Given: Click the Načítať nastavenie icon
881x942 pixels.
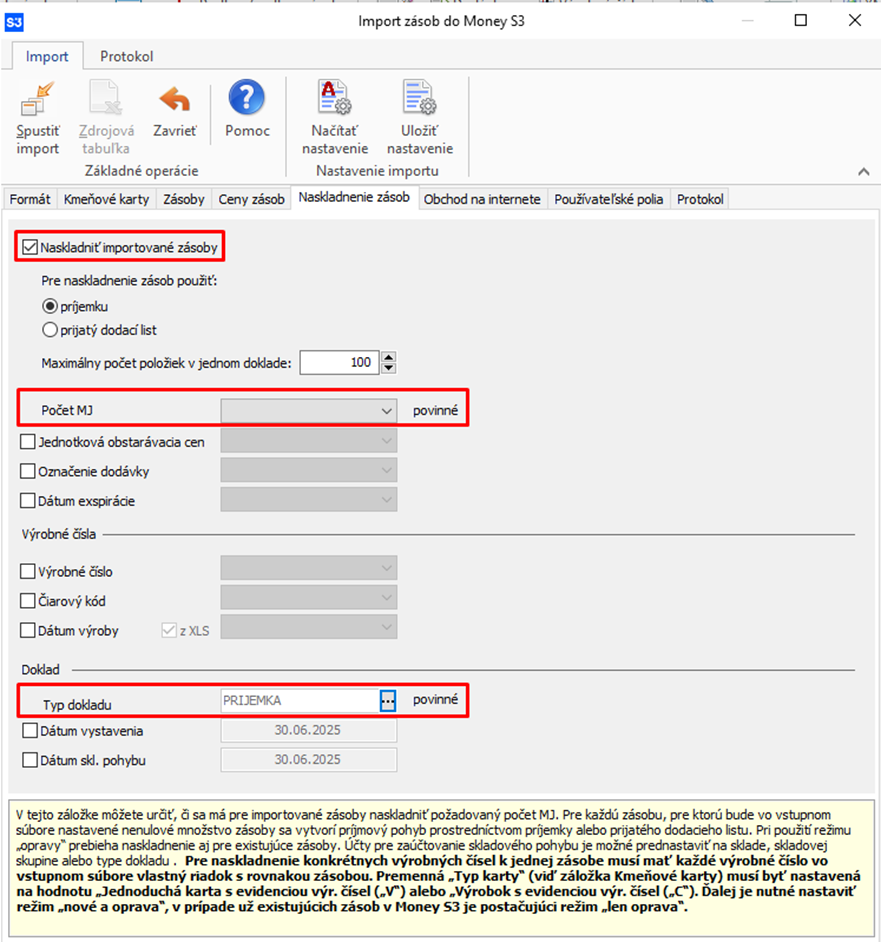Looking at the screenshot, I should (334, 97).
